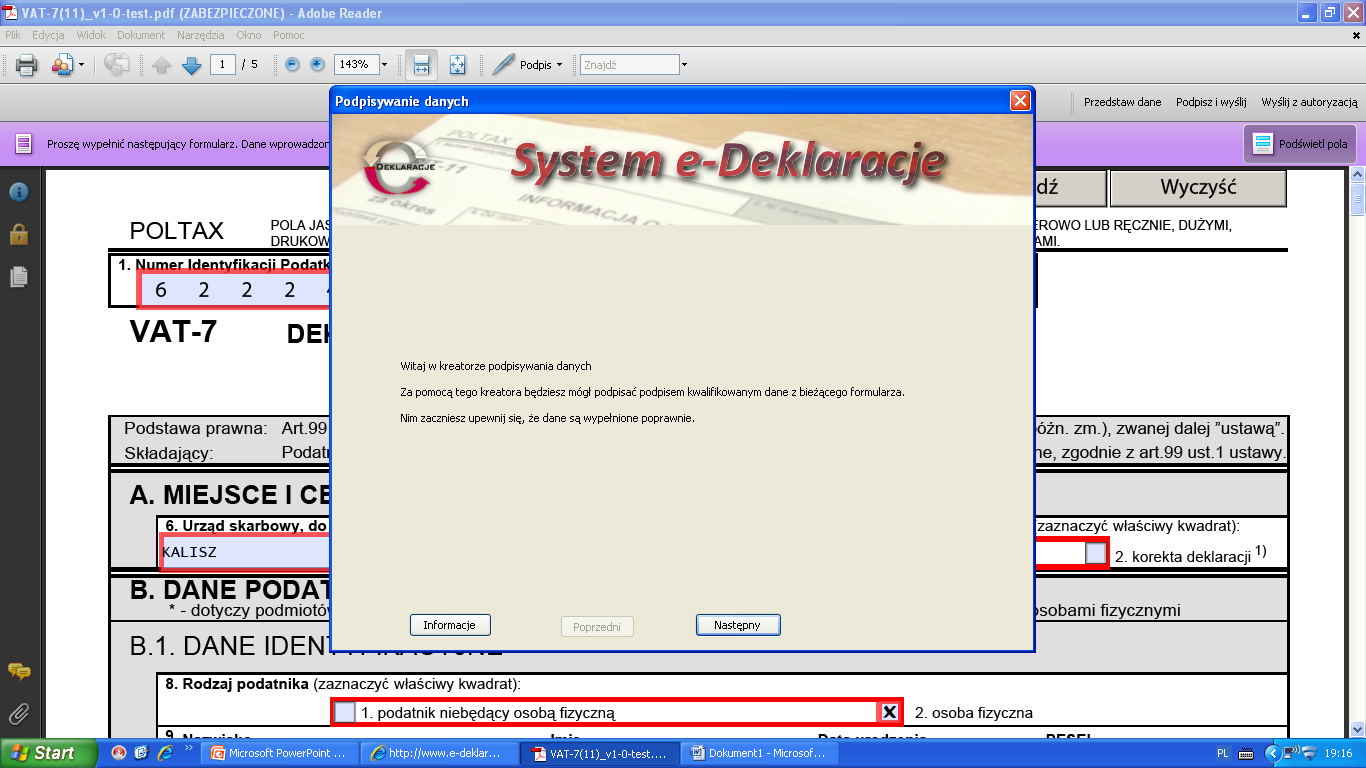
Task: Activate the fit width scrolling icon
Action: 421,65
